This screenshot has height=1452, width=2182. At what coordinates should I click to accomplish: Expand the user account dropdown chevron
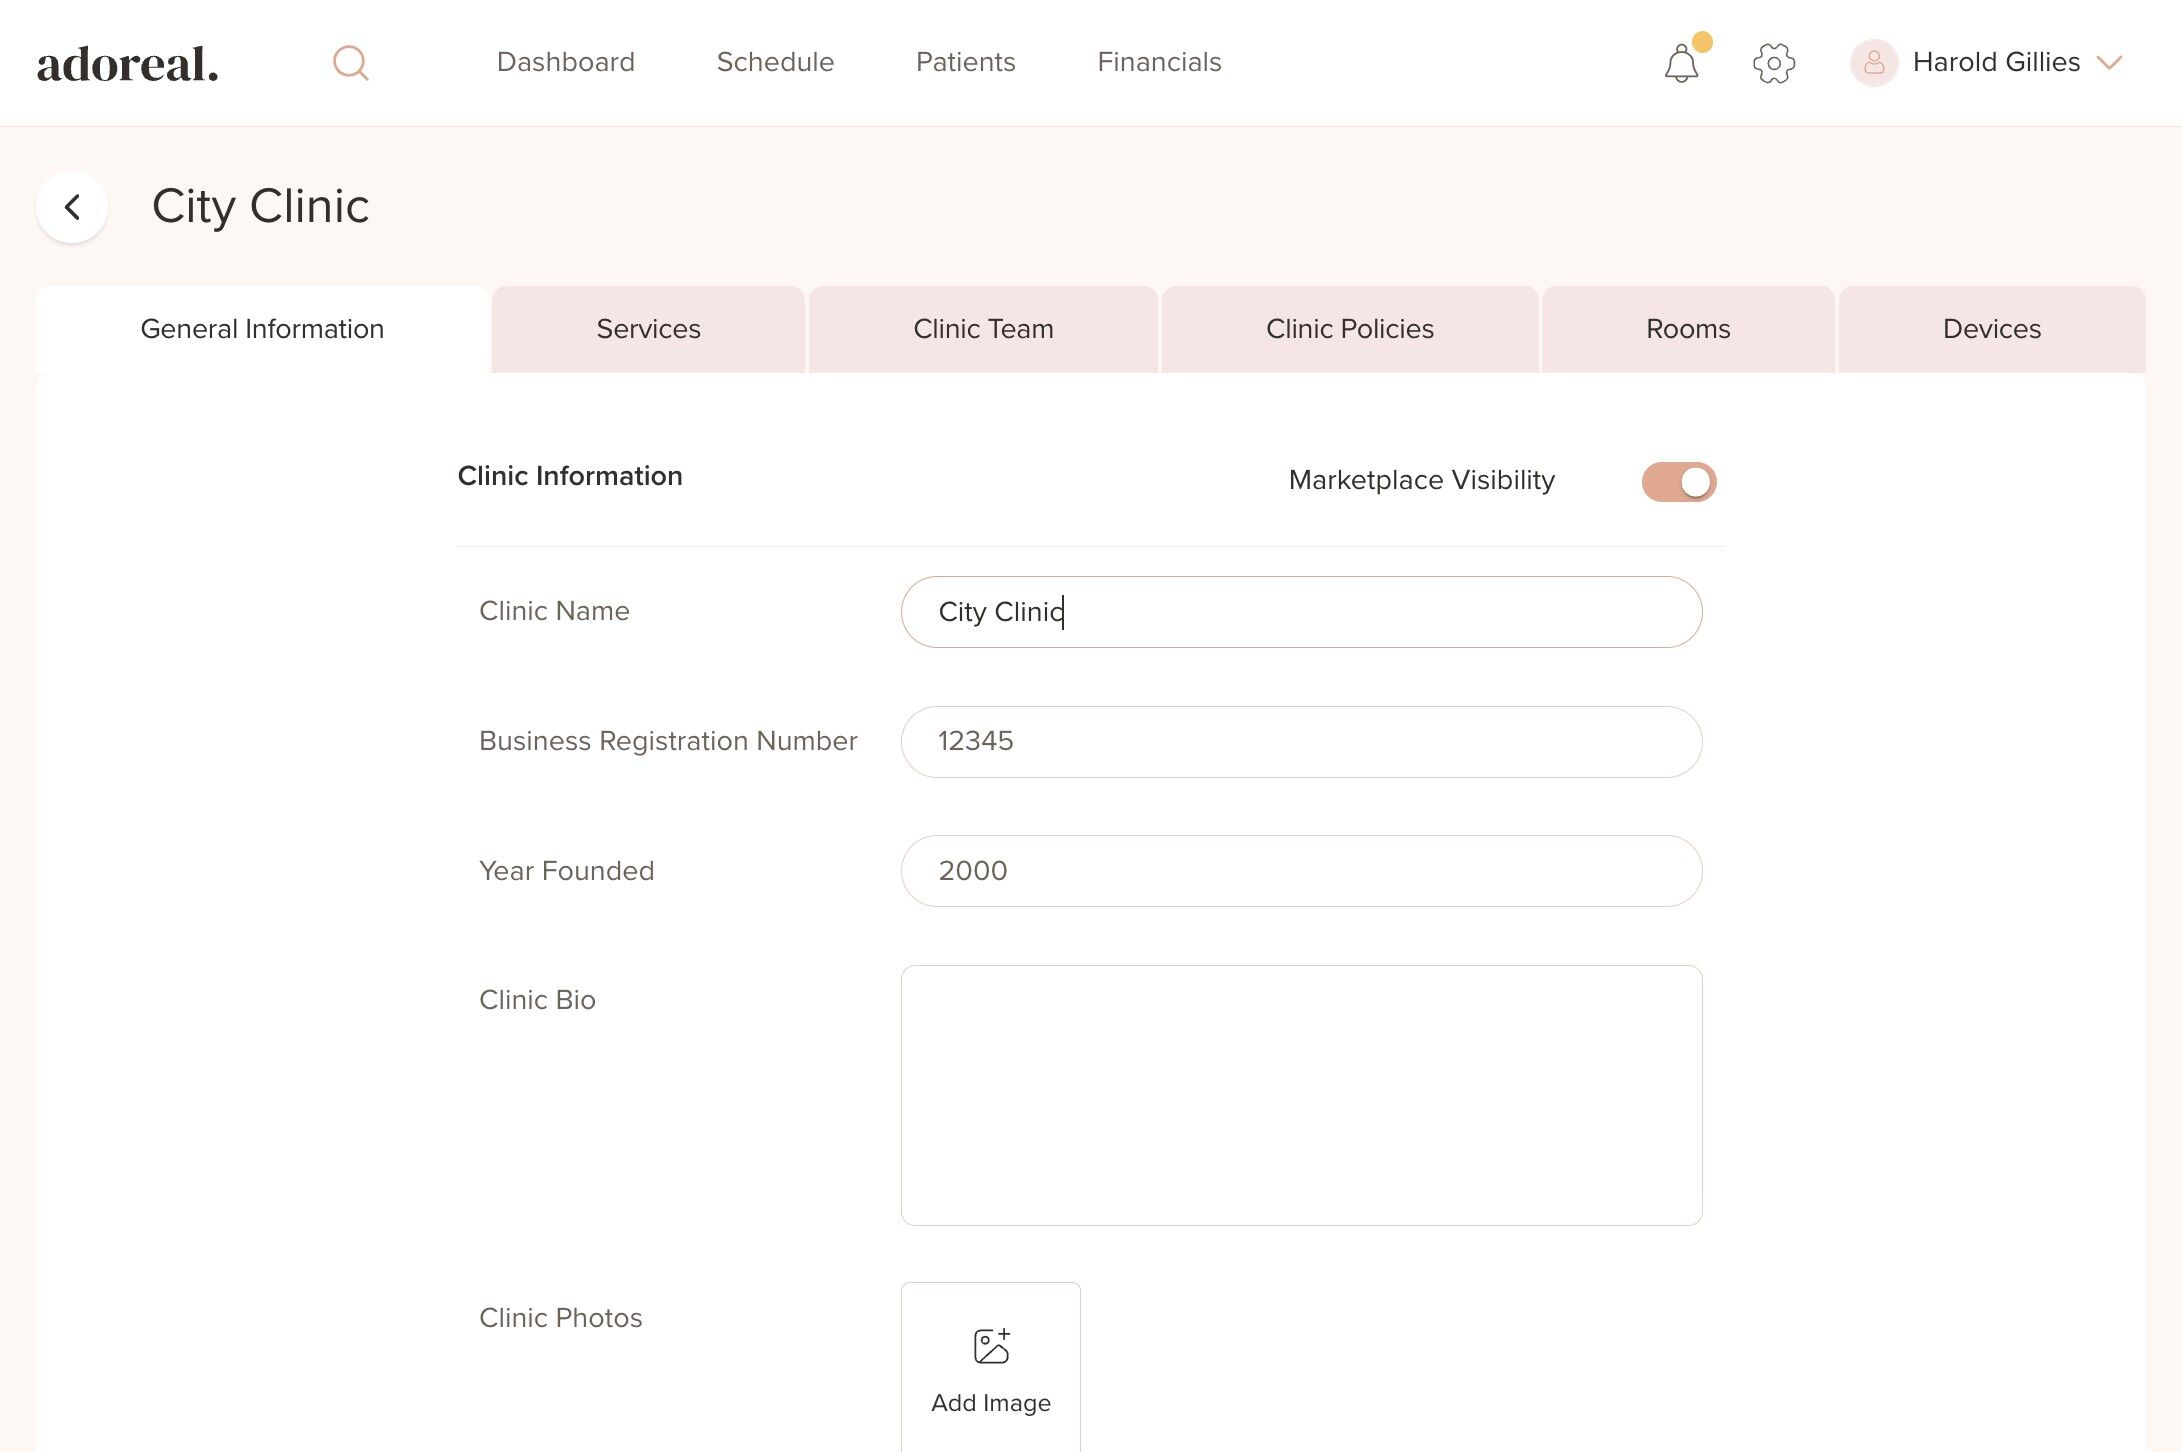[2110, 63]
